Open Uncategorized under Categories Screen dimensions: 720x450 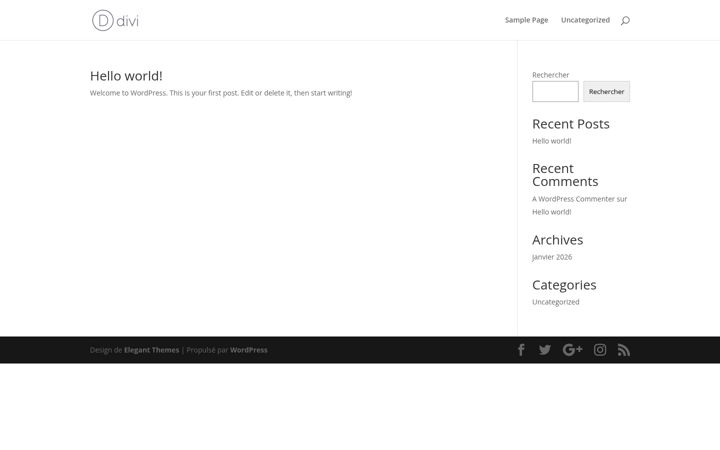pos(556,302)
